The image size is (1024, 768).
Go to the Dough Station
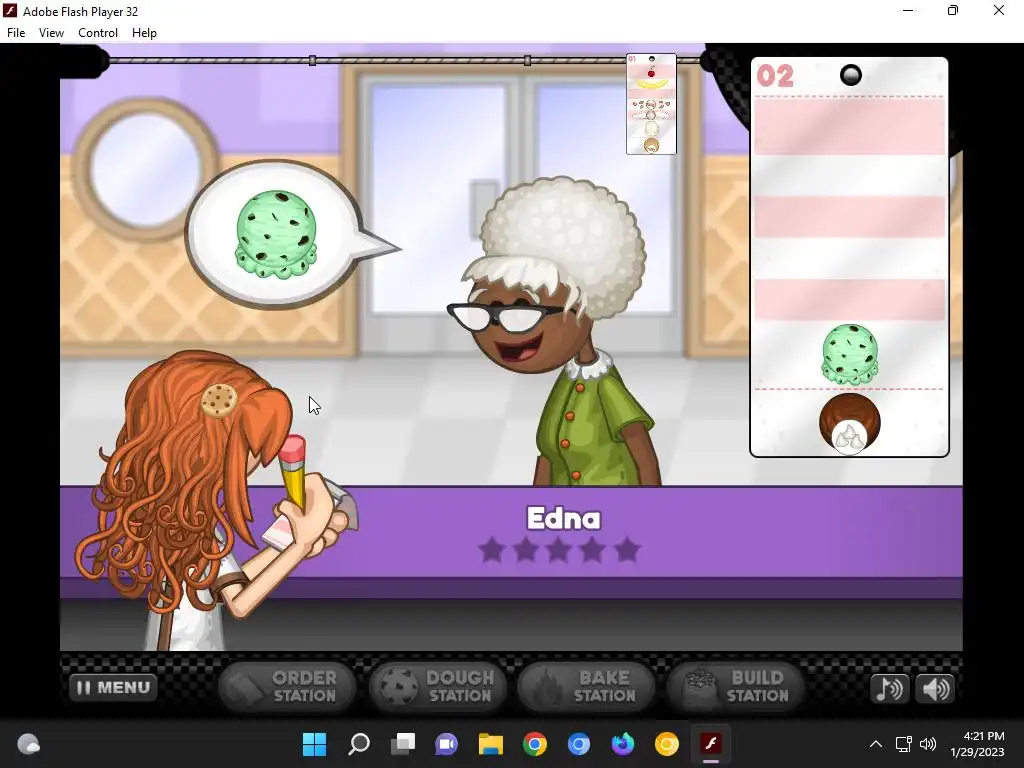pyautogui.click(x=438, y=687)
